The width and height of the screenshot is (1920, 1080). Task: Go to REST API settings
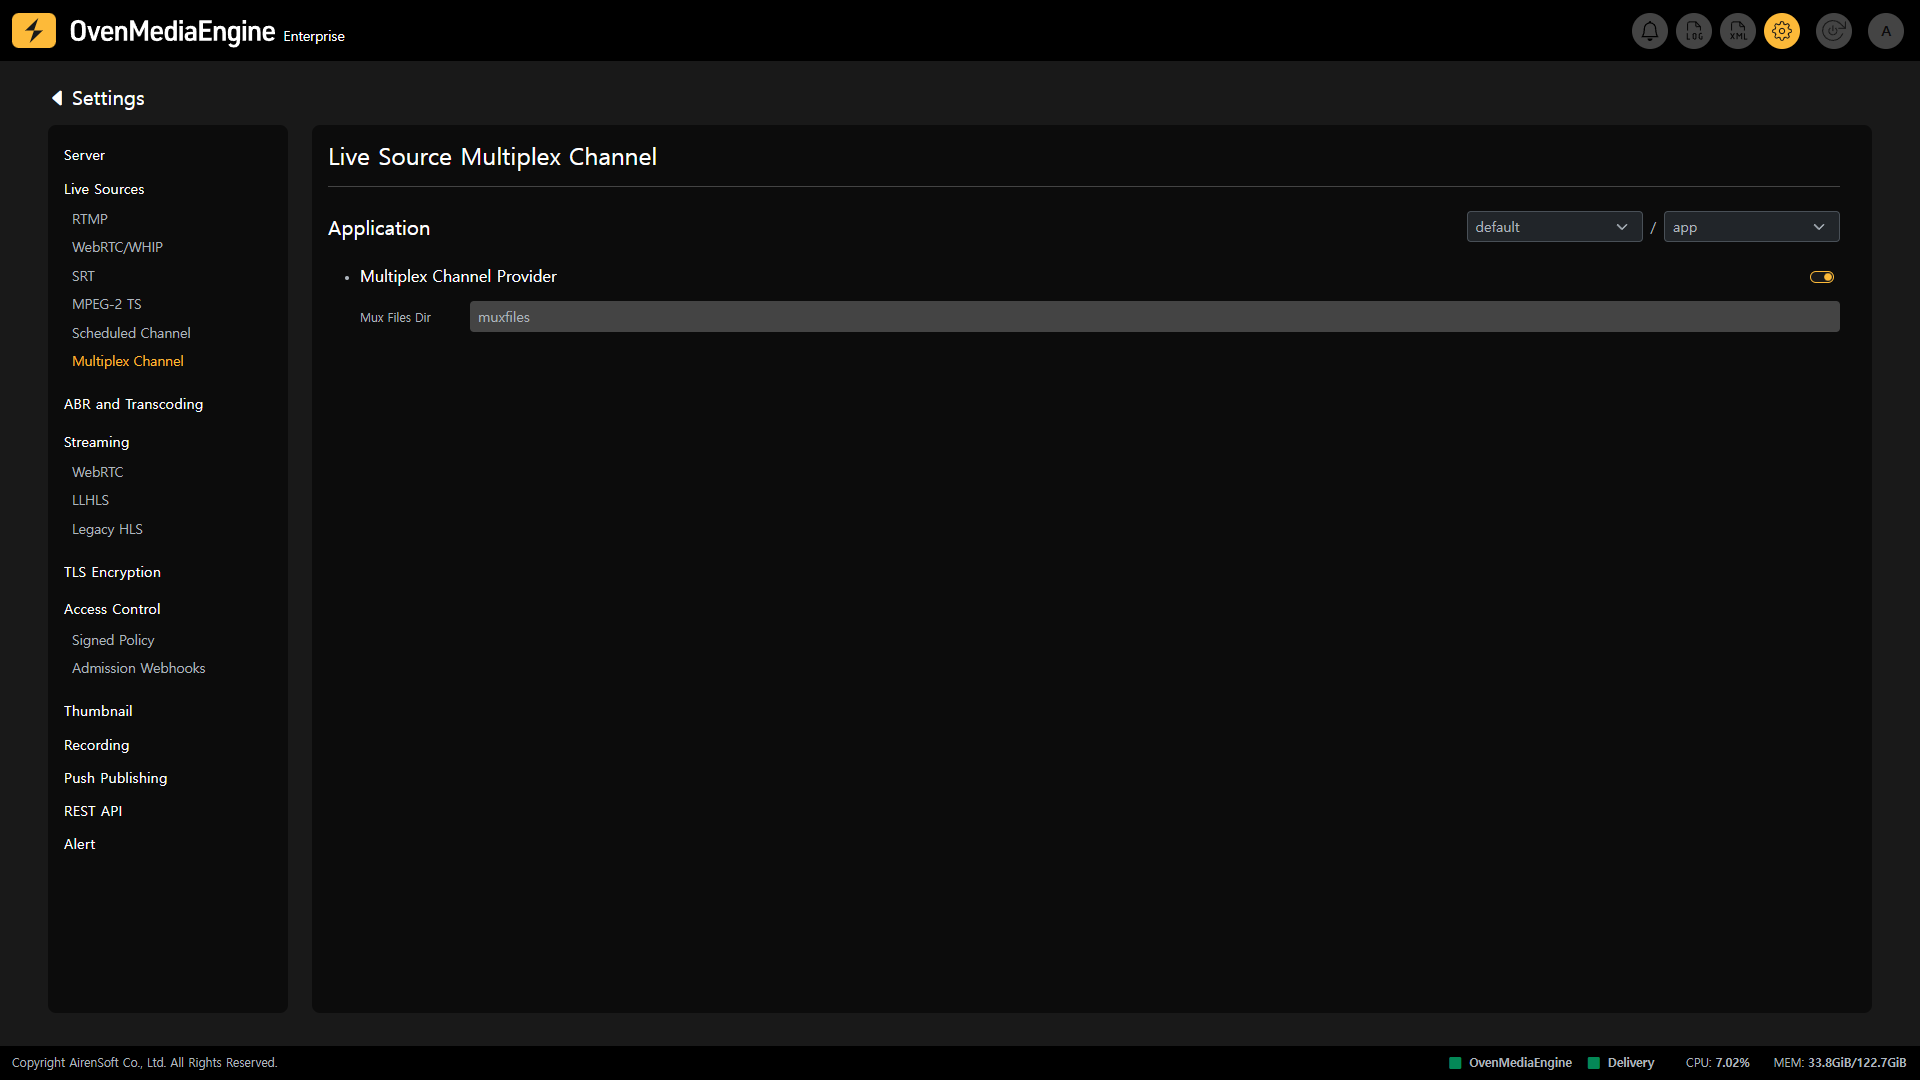pyautogui.click(x=93, y=811)
